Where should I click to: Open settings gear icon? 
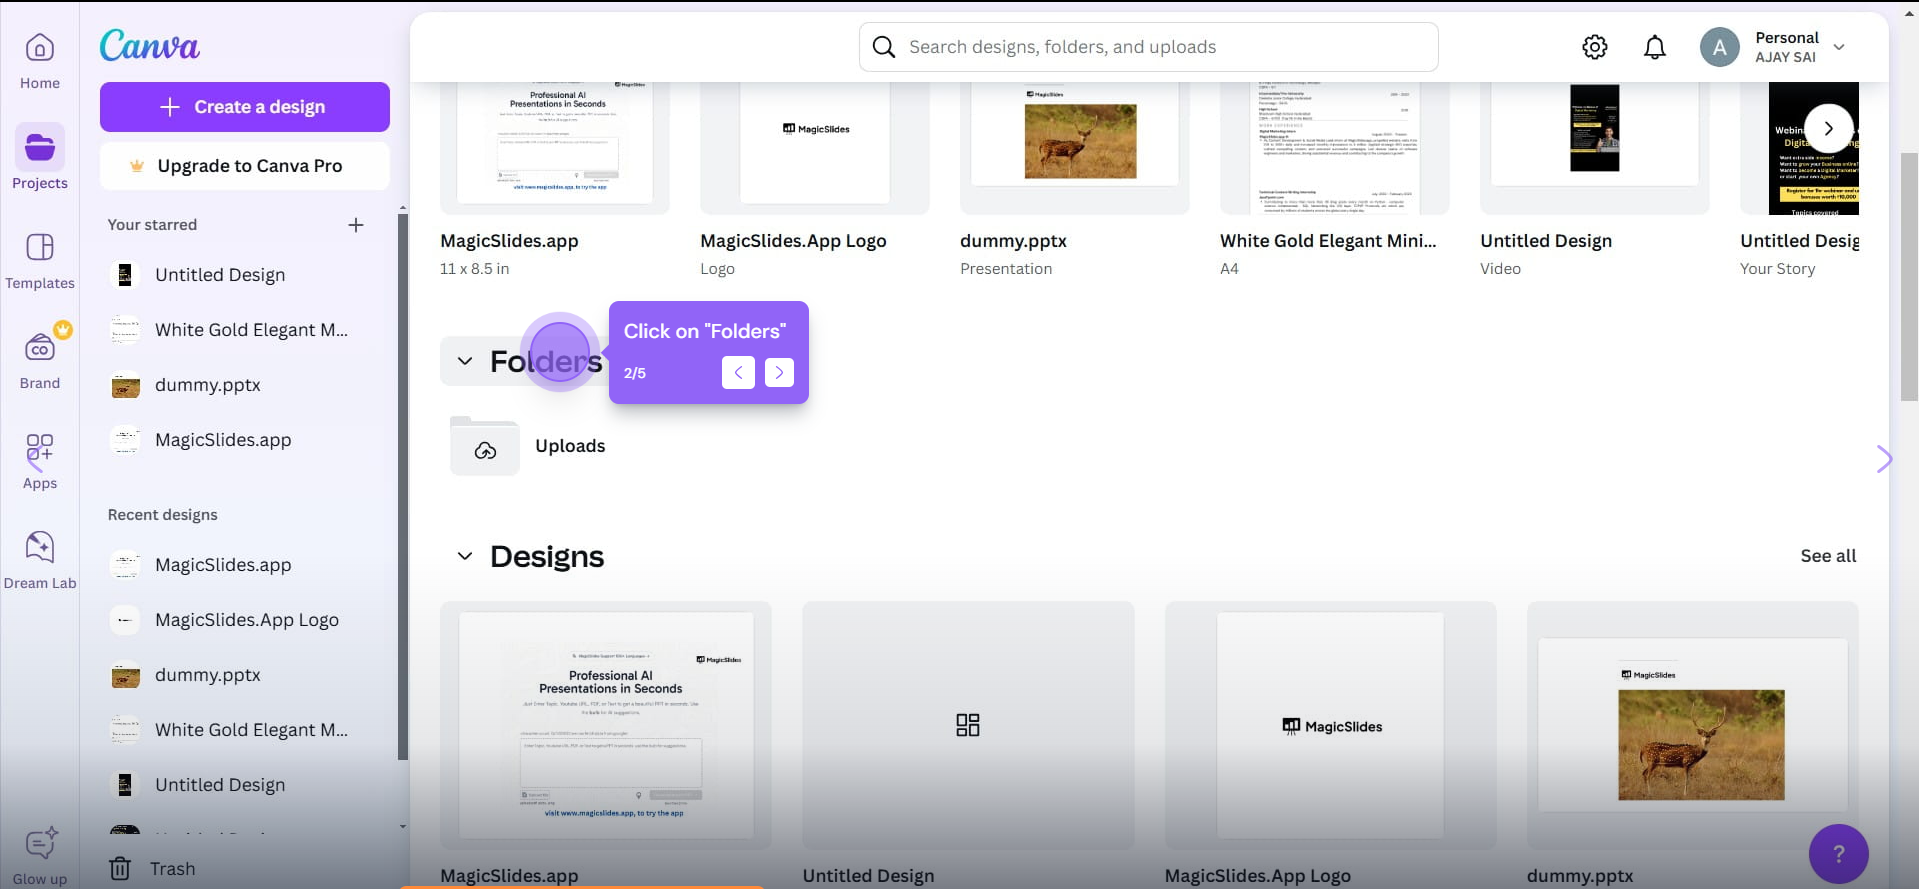coord(1595,47)
